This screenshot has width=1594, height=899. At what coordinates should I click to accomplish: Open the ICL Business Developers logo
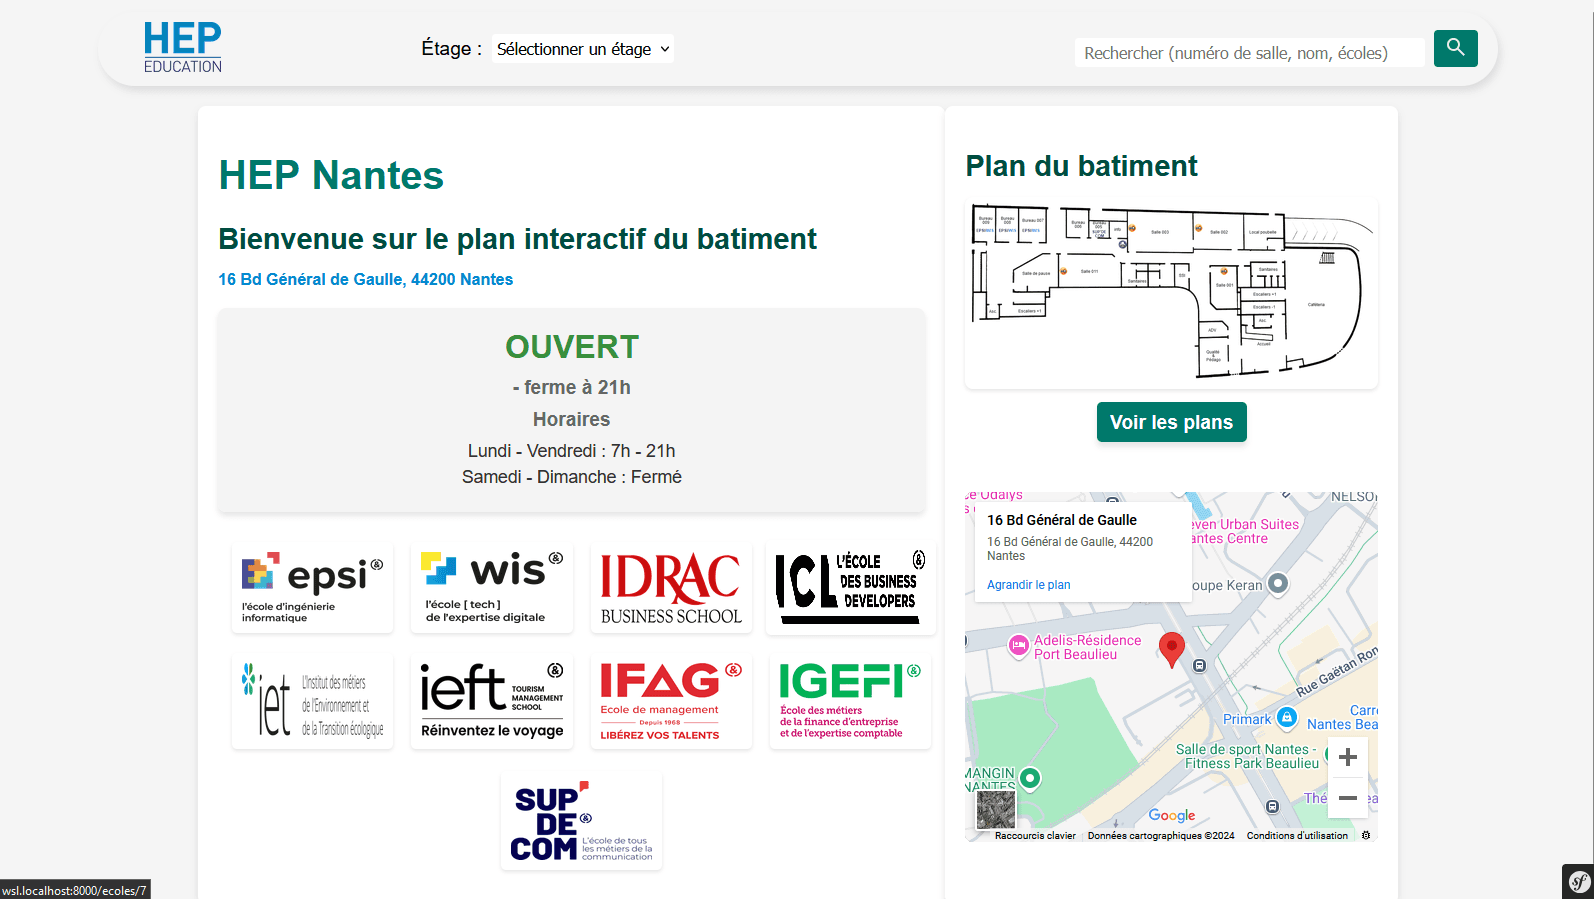pos(851,589)
